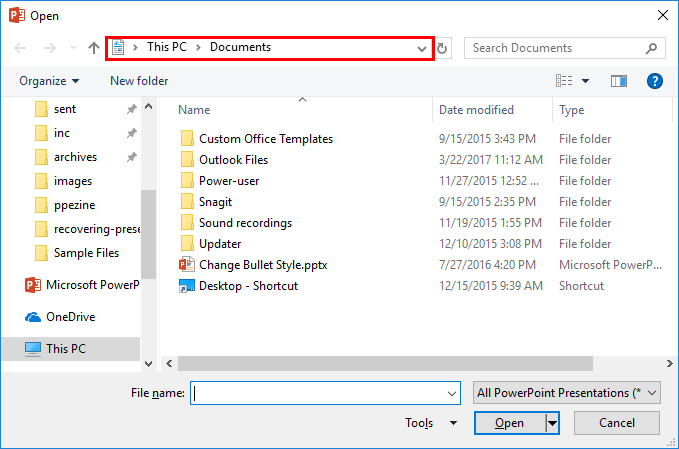
Task: Click horizontal scrollbar left arrow
Action: (x=169, y=364)
